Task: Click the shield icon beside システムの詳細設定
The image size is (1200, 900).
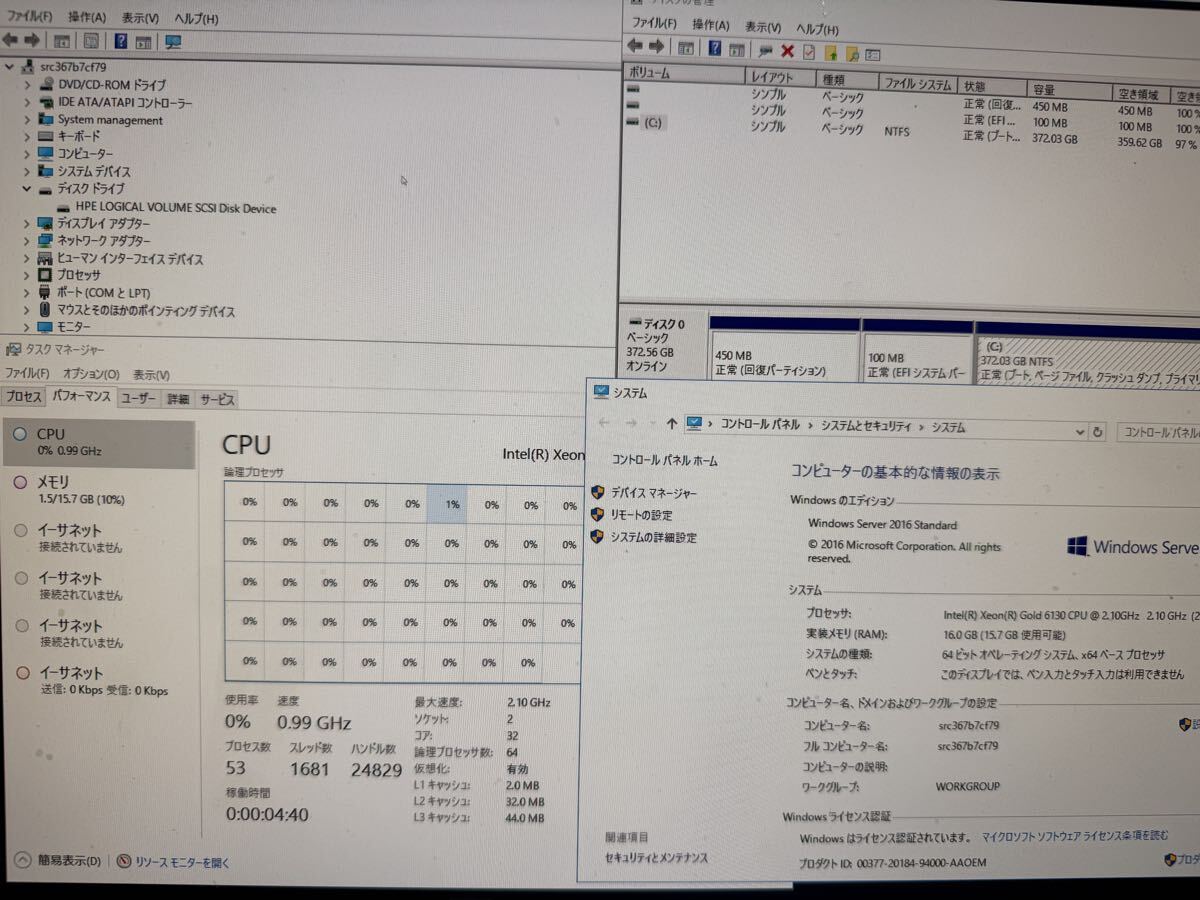Action: click(598, 537)
